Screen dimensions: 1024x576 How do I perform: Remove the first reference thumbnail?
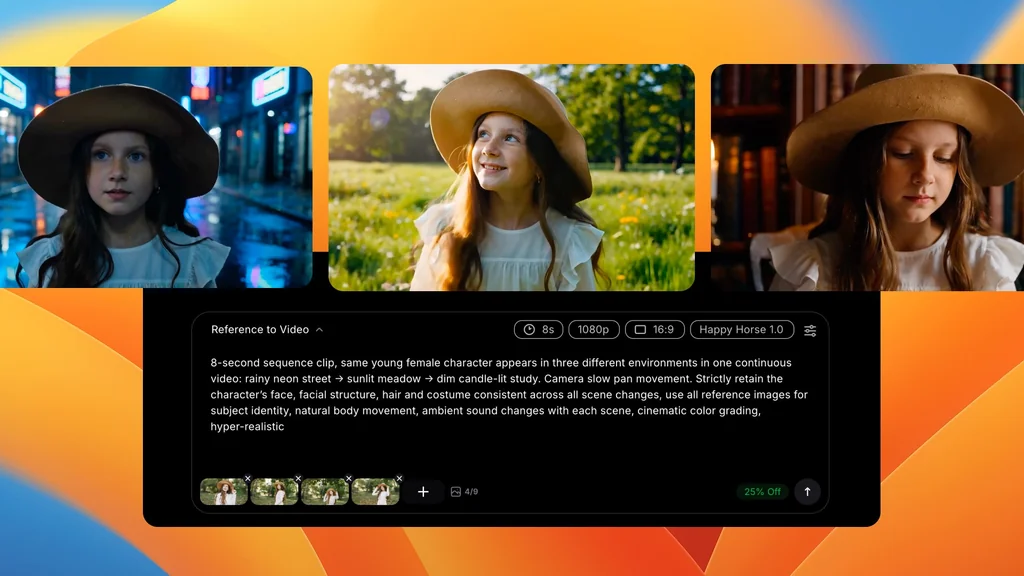(248, 479)
